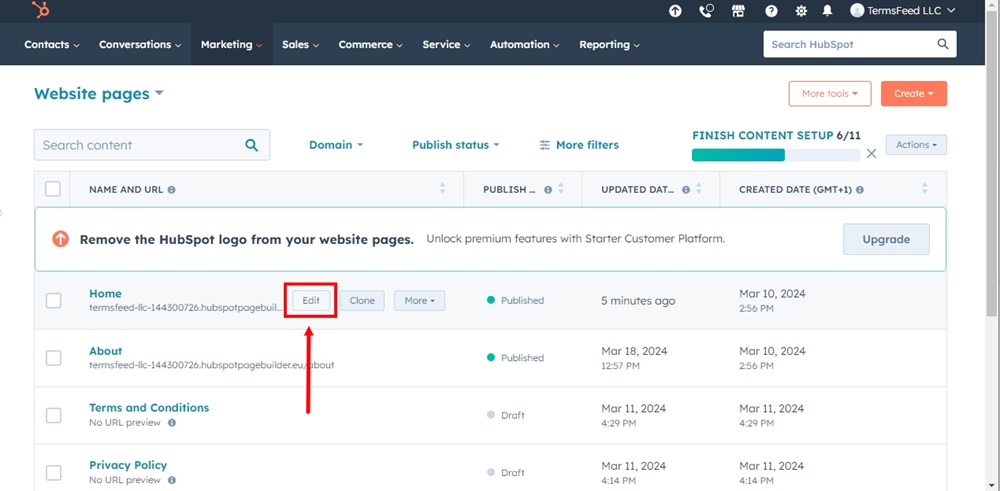This screenshot has height=491, width=1000.
Task: Open the notifications bell icon
Action: coord(827,11)
